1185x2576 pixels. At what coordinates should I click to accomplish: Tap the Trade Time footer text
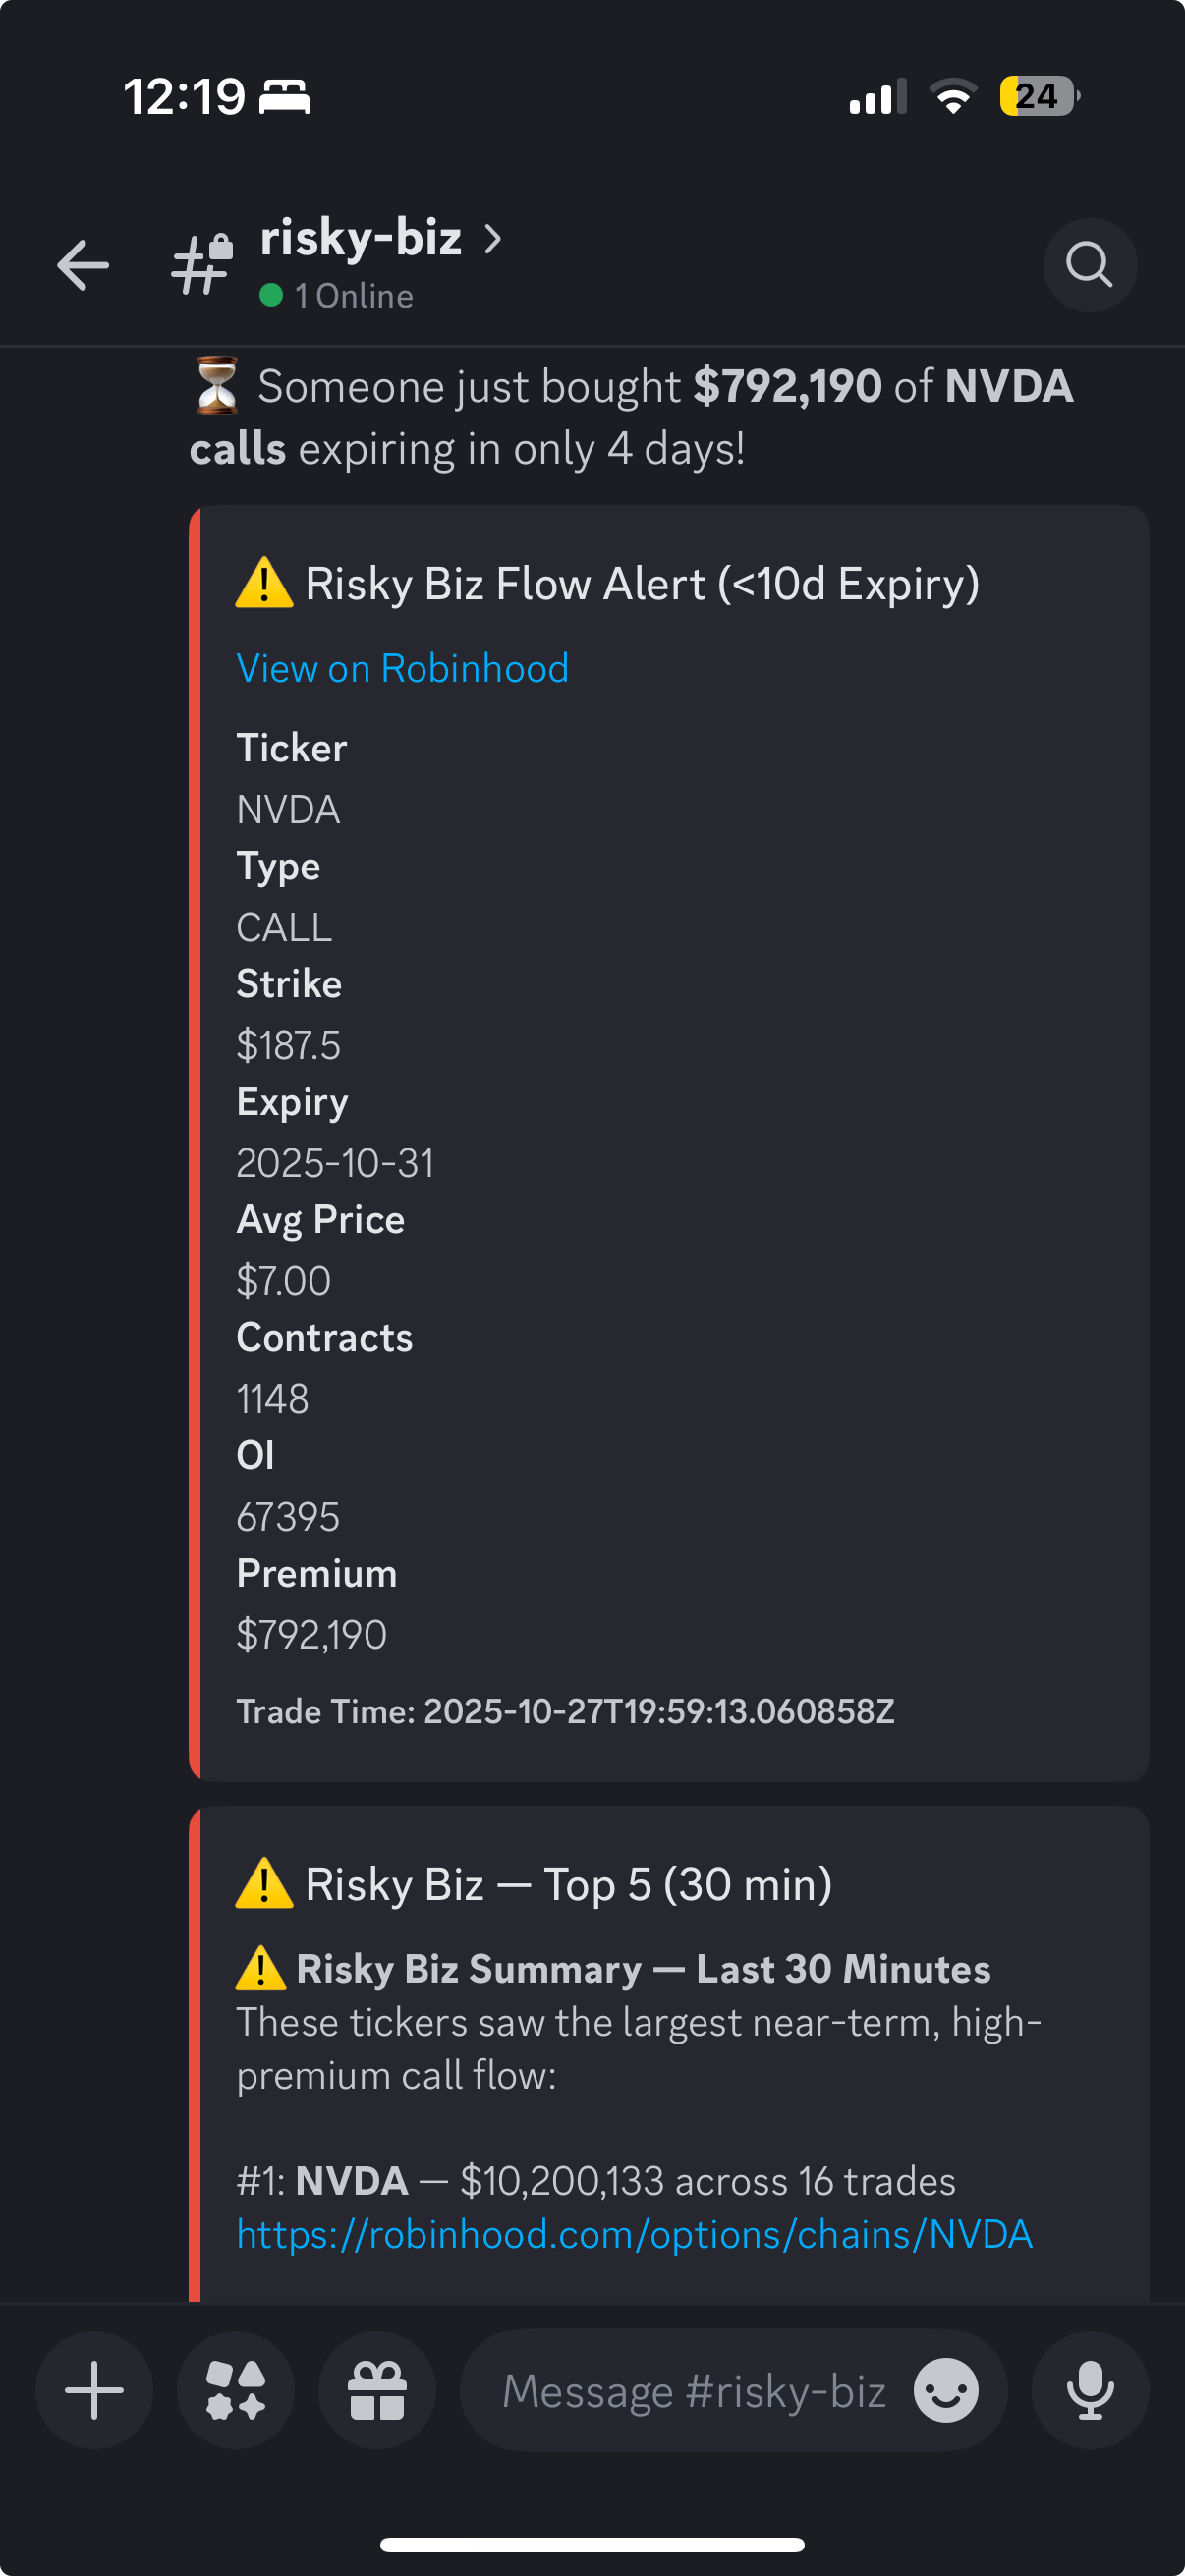tap(565, 1711)
